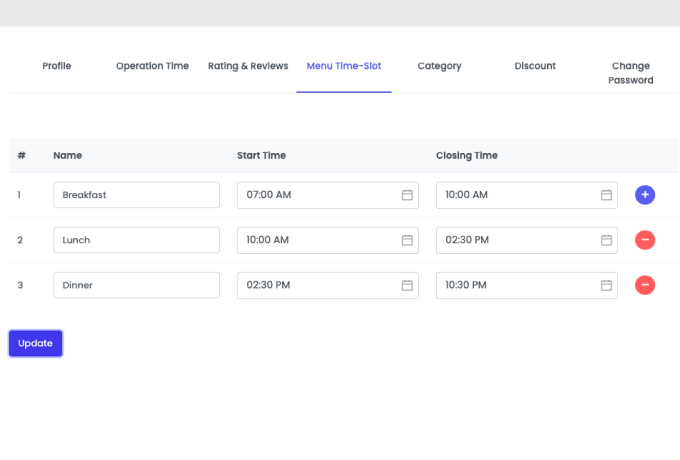Screen dimensions: 680x460
Task: Open calendar icon for Lunch start time
Action: [x=407, y=240]
